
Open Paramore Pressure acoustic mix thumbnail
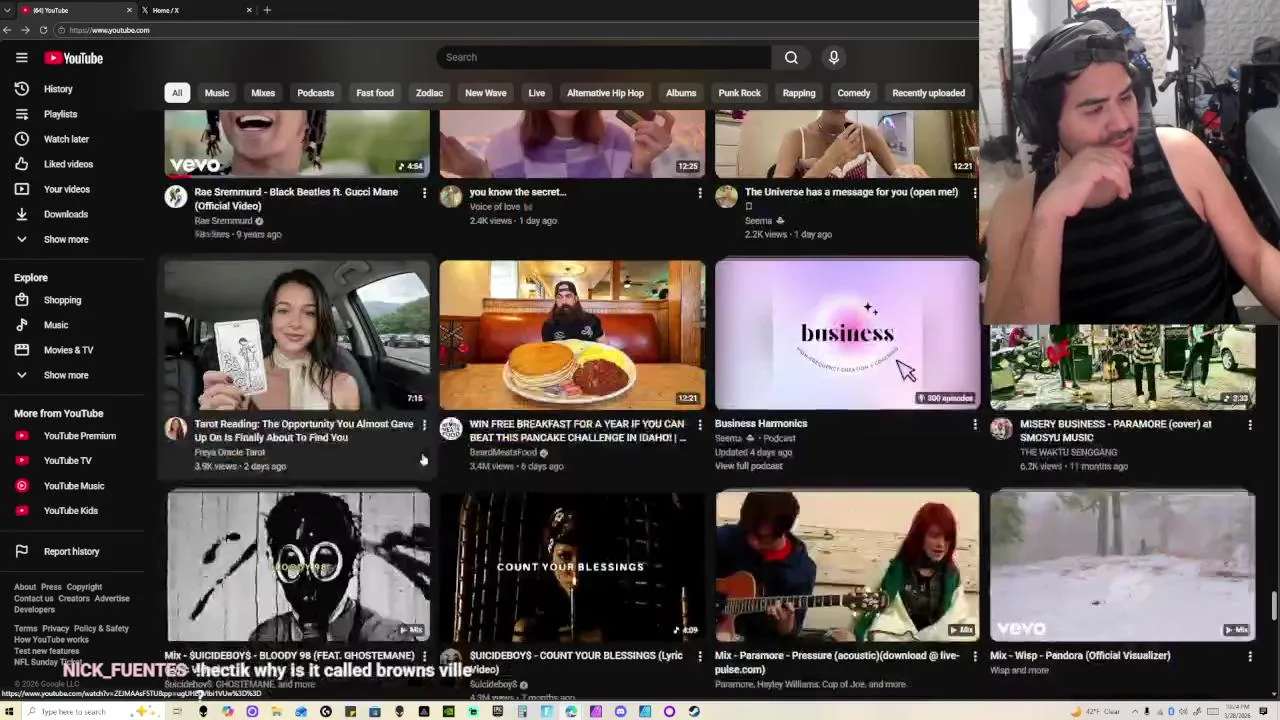[x=847, y=566]
